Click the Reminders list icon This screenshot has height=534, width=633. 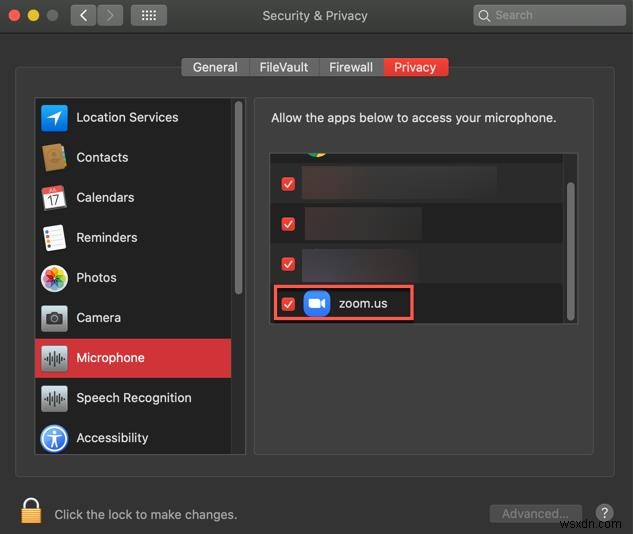[x=54, y=238]
